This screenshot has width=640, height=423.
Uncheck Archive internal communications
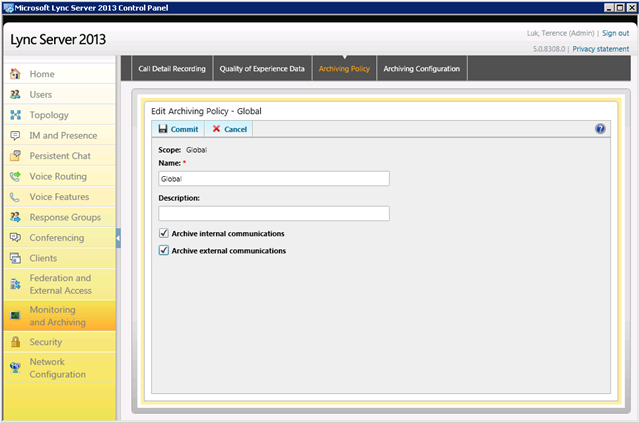tap(164, 233)
